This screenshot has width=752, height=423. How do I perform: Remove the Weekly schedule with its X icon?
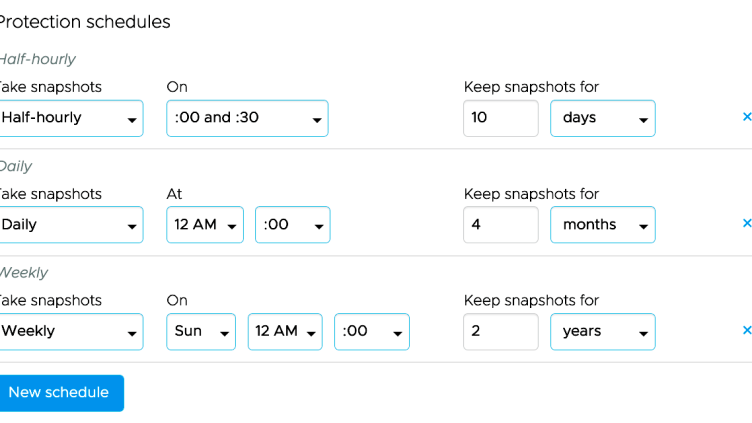tap(746, 330)
